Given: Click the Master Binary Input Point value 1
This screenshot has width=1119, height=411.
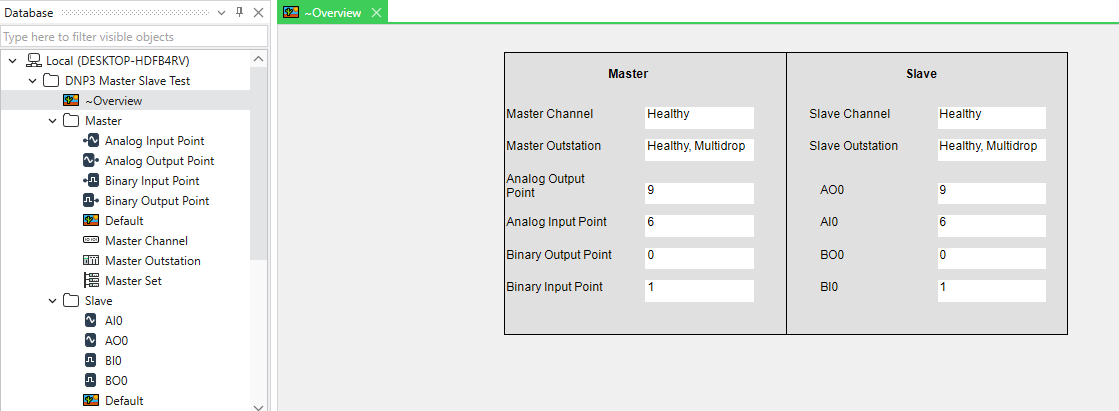Looking at the screenshot, I should [699, 290].
